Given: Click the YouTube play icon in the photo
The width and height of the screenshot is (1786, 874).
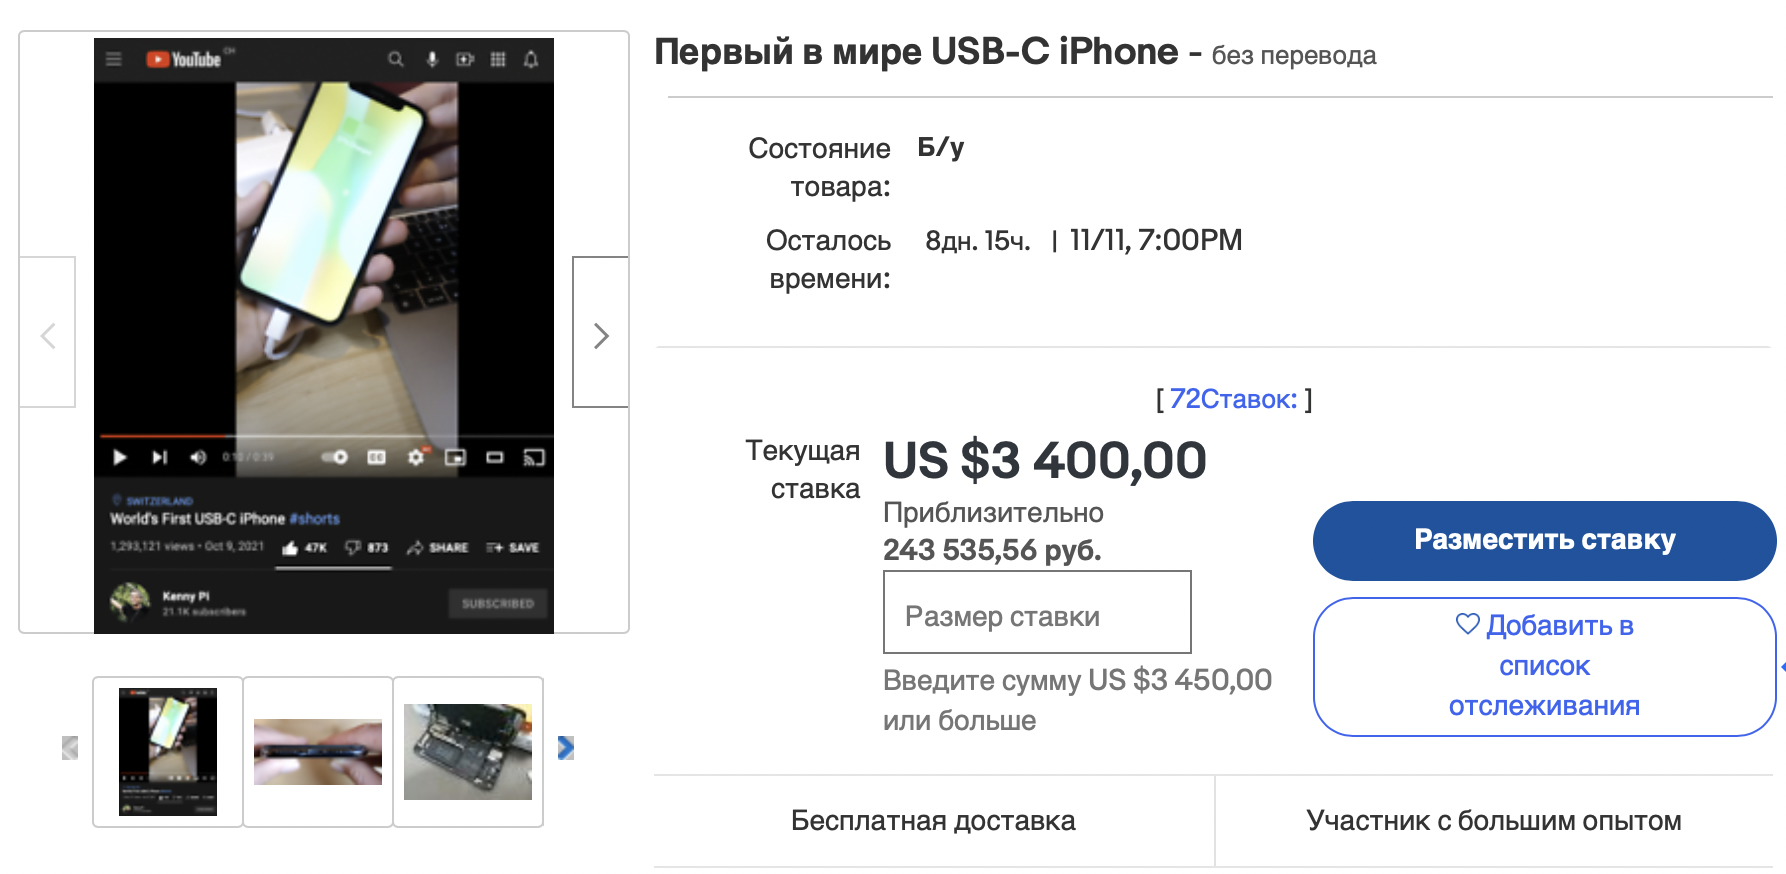Looking at the screenshot, I should coord(120,457).
